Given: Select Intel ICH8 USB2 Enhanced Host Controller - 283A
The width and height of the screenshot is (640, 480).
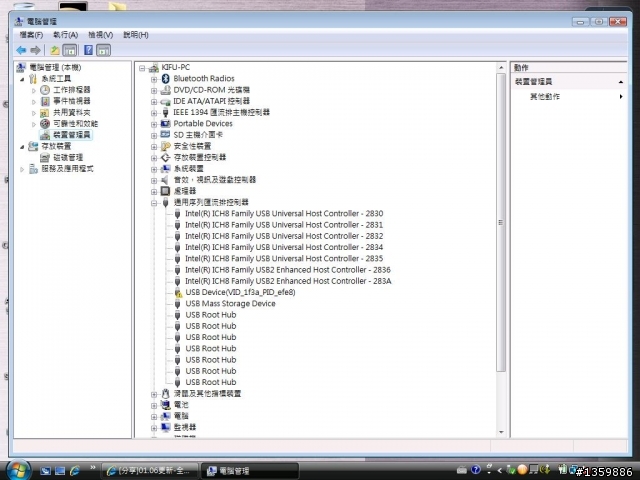Looking at the screenshot, I should click(288, 281).
